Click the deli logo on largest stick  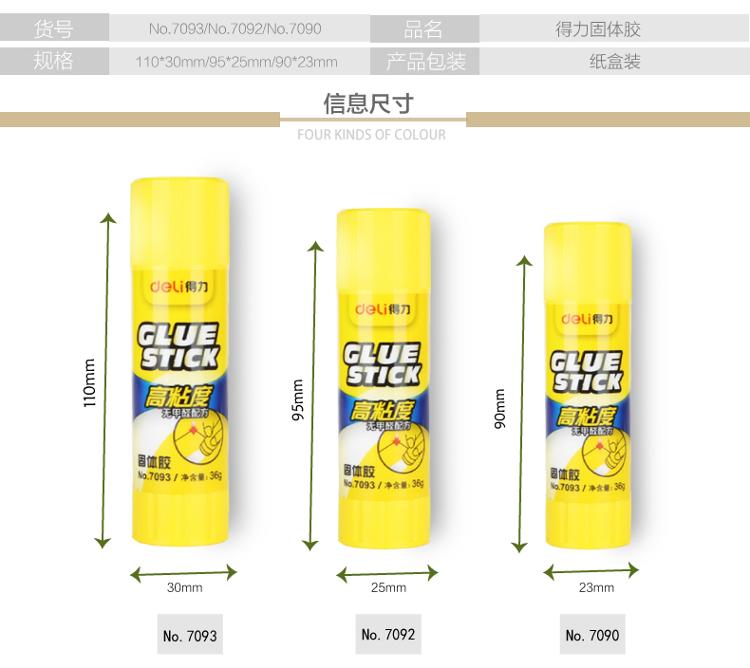tap(179, 287)
